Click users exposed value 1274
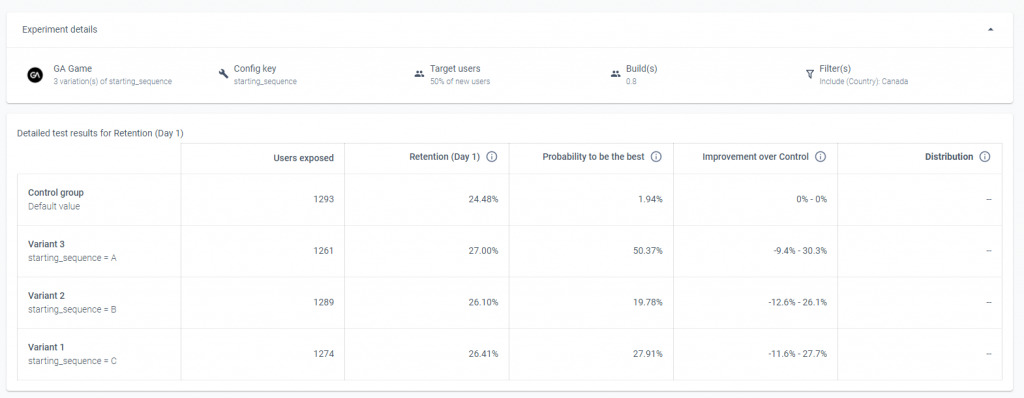This screenshot has width=1024, height=398. (324, 354)
